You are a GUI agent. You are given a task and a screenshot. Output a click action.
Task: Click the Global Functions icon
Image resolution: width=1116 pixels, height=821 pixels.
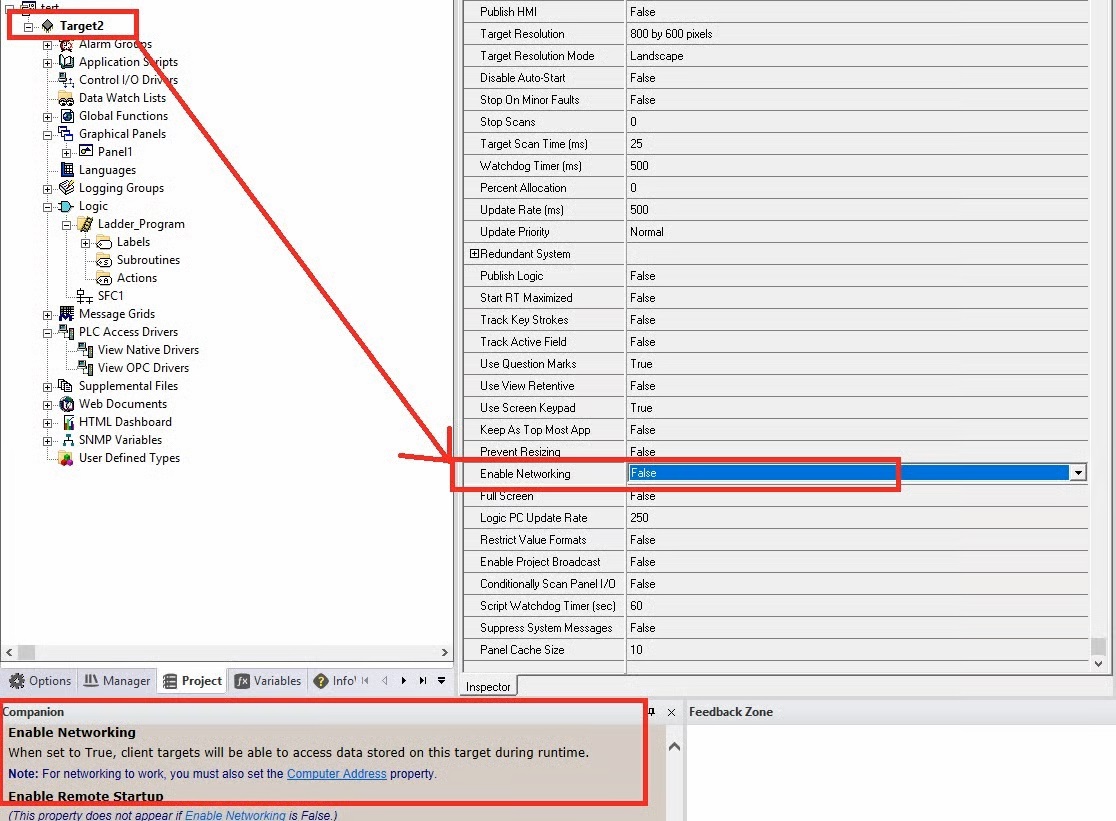click(67, 116)
